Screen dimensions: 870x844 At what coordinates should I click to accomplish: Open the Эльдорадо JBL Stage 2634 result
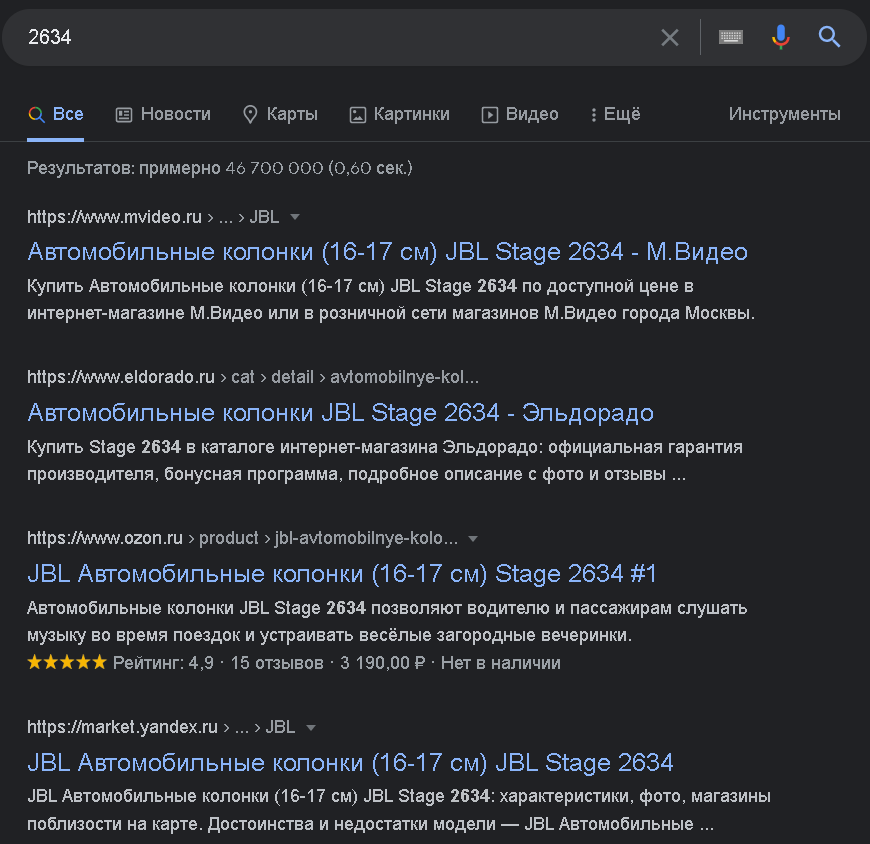[340, 413]
